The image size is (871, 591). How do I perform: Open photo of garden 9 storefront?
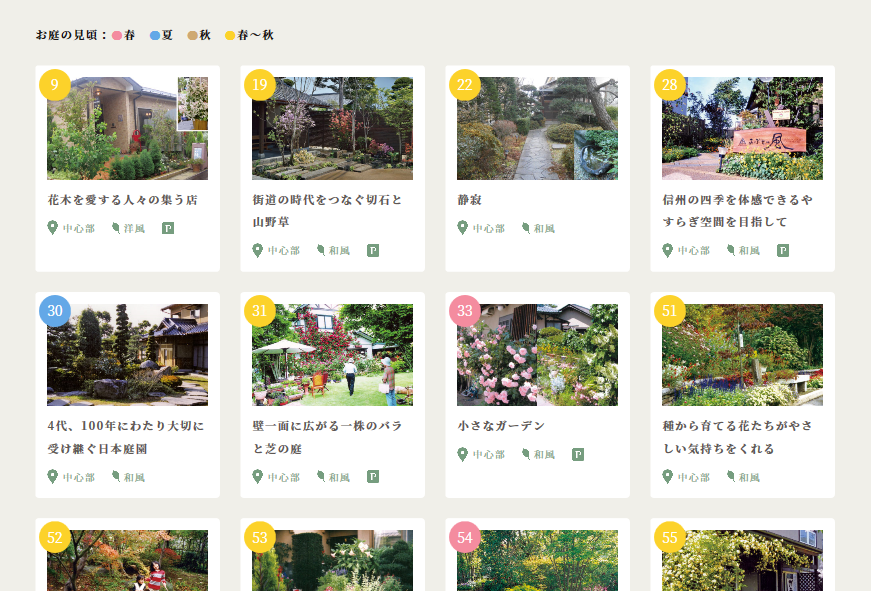click(x=127, y=128)
